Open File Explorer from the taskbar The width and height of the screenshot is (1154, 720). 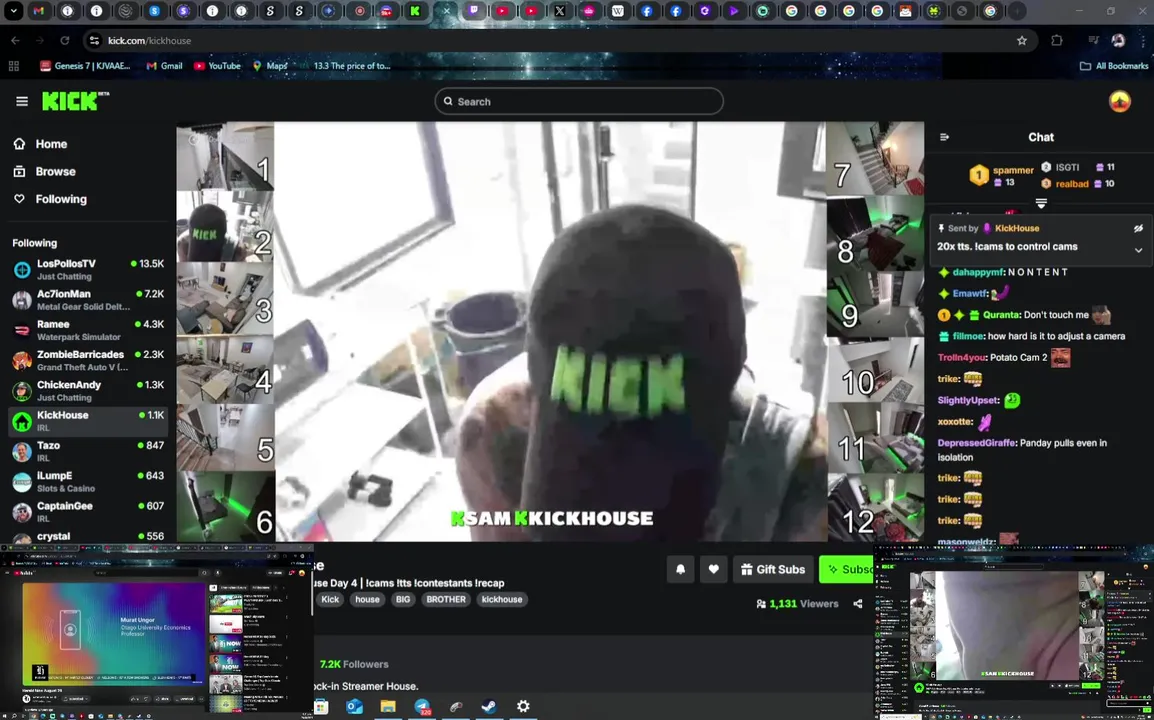[388, 707]
